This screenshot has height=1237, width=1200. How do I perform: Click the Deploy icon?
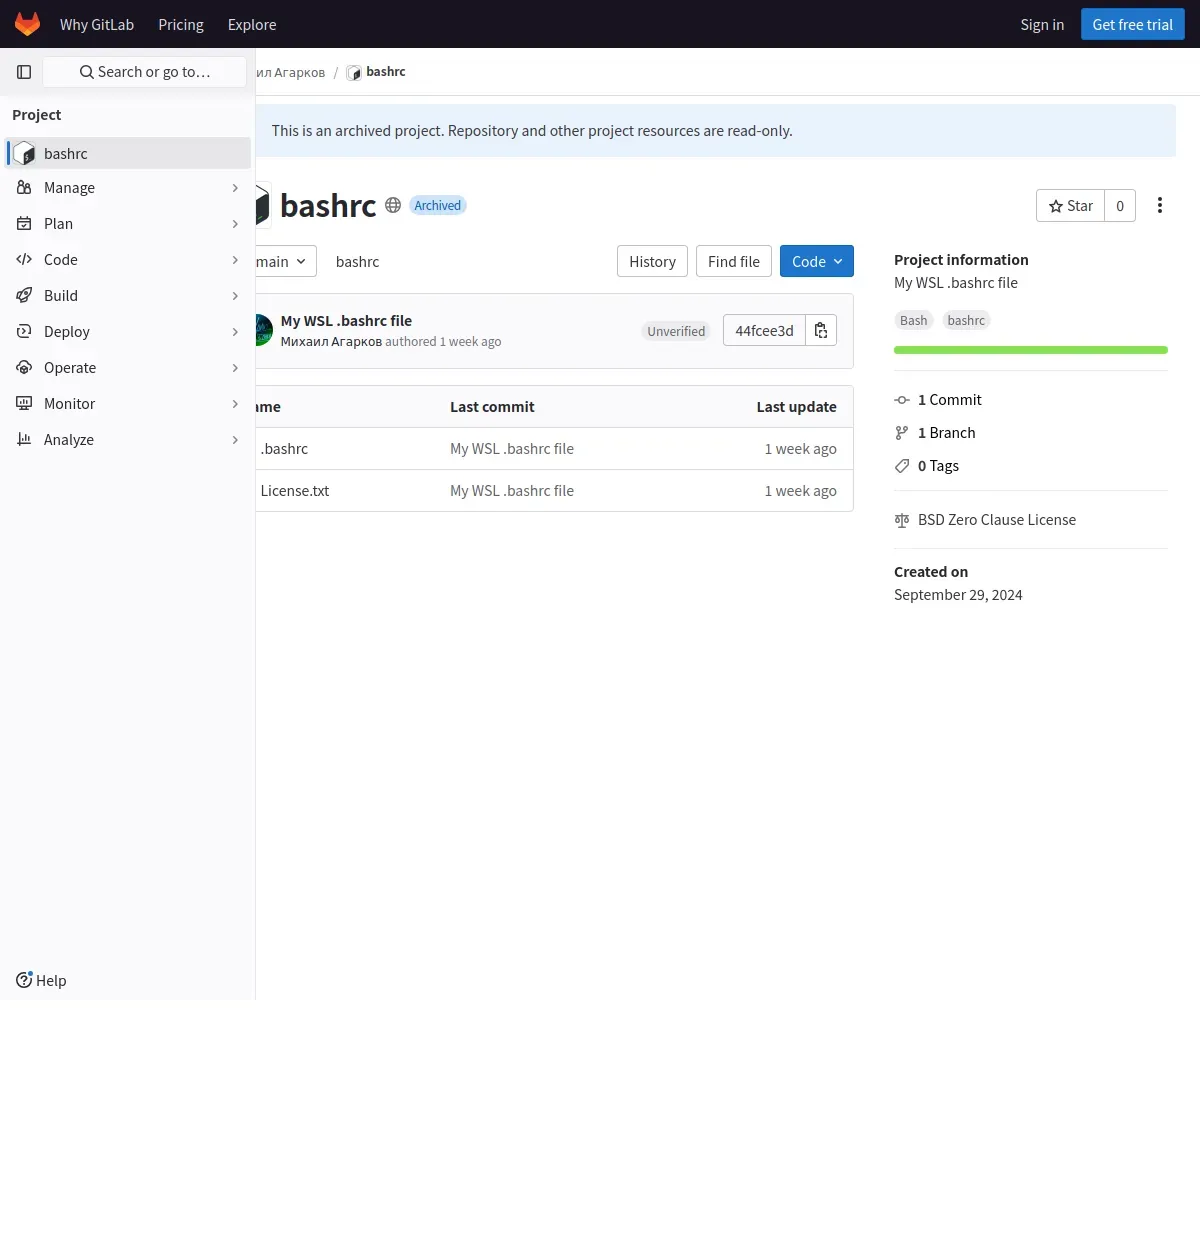click(x=24, y=332)
